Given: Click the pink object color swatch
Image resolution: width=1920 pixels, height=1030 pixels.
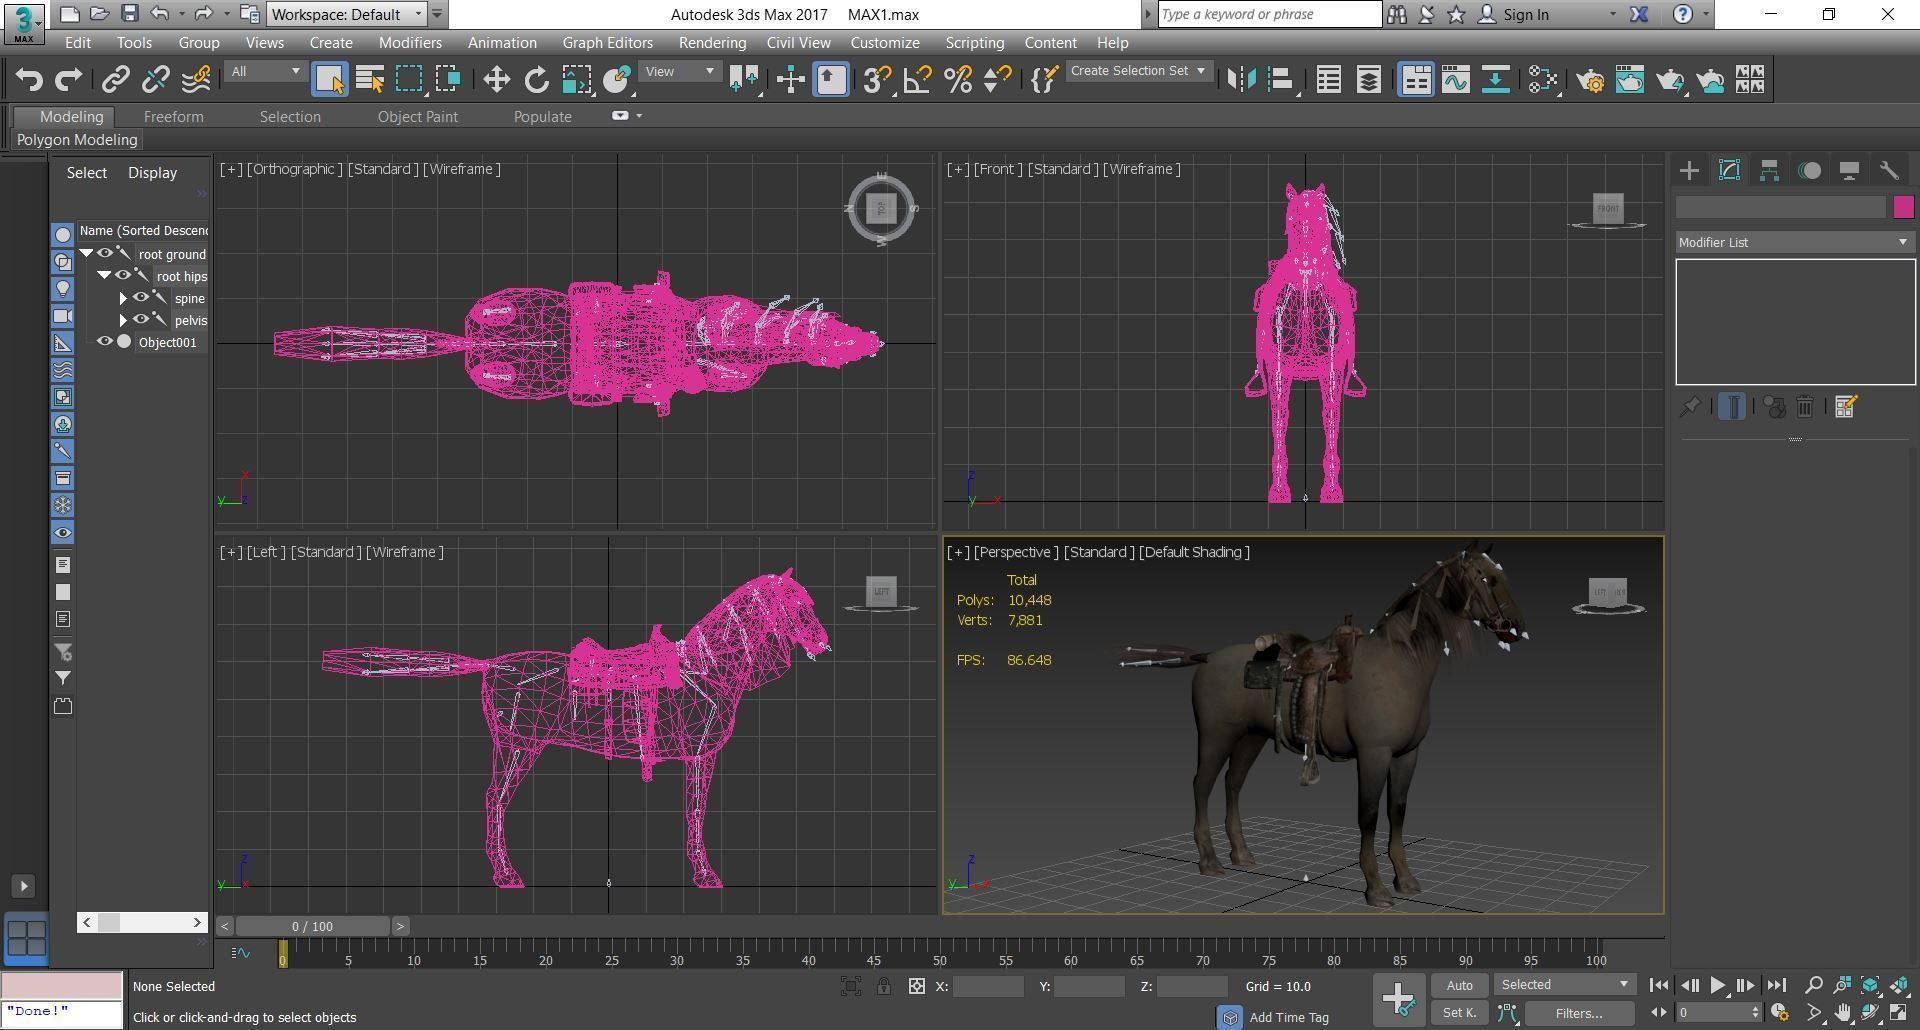Looking at the screenshot, I should point(1903,207).
